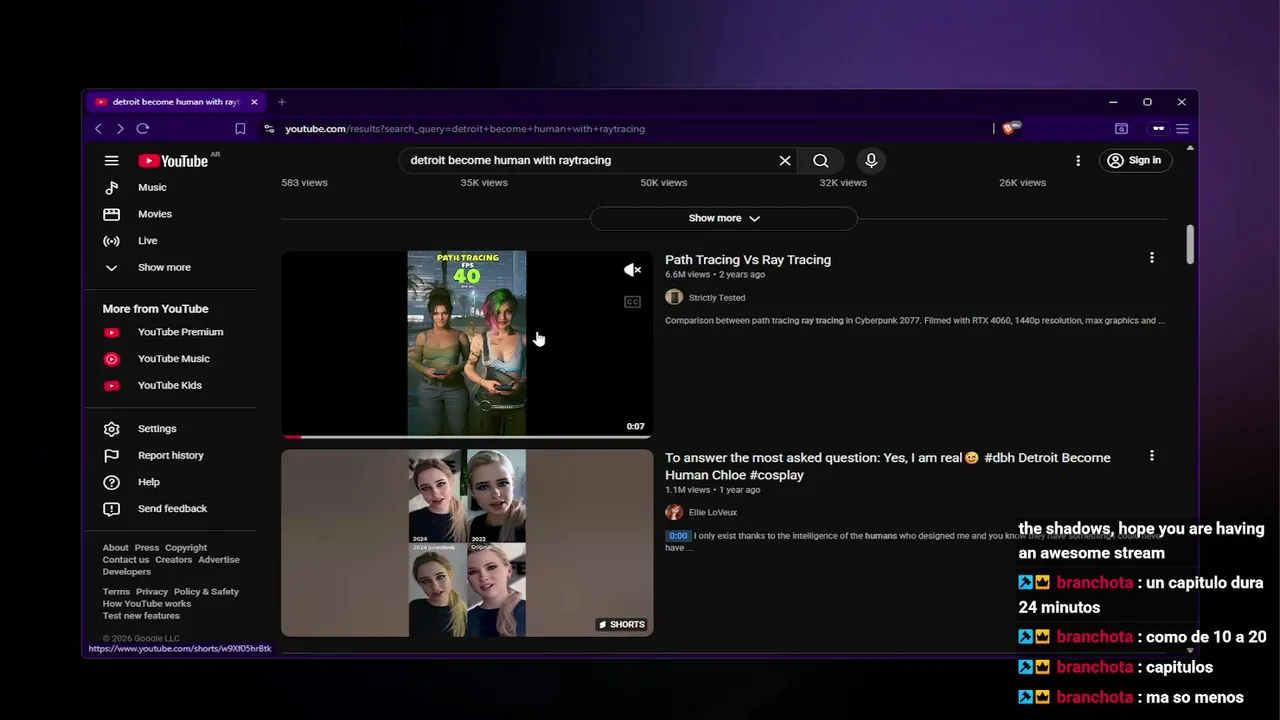Jump to 0:00 timestamp chip
The image size is (1280, 720).
(x=678, y=536)
